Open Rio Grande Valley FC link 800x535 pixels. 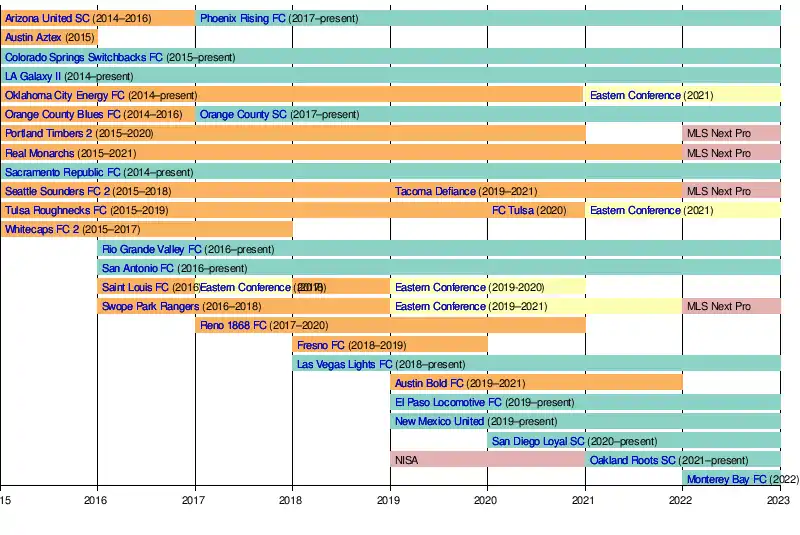pos(151,249)
